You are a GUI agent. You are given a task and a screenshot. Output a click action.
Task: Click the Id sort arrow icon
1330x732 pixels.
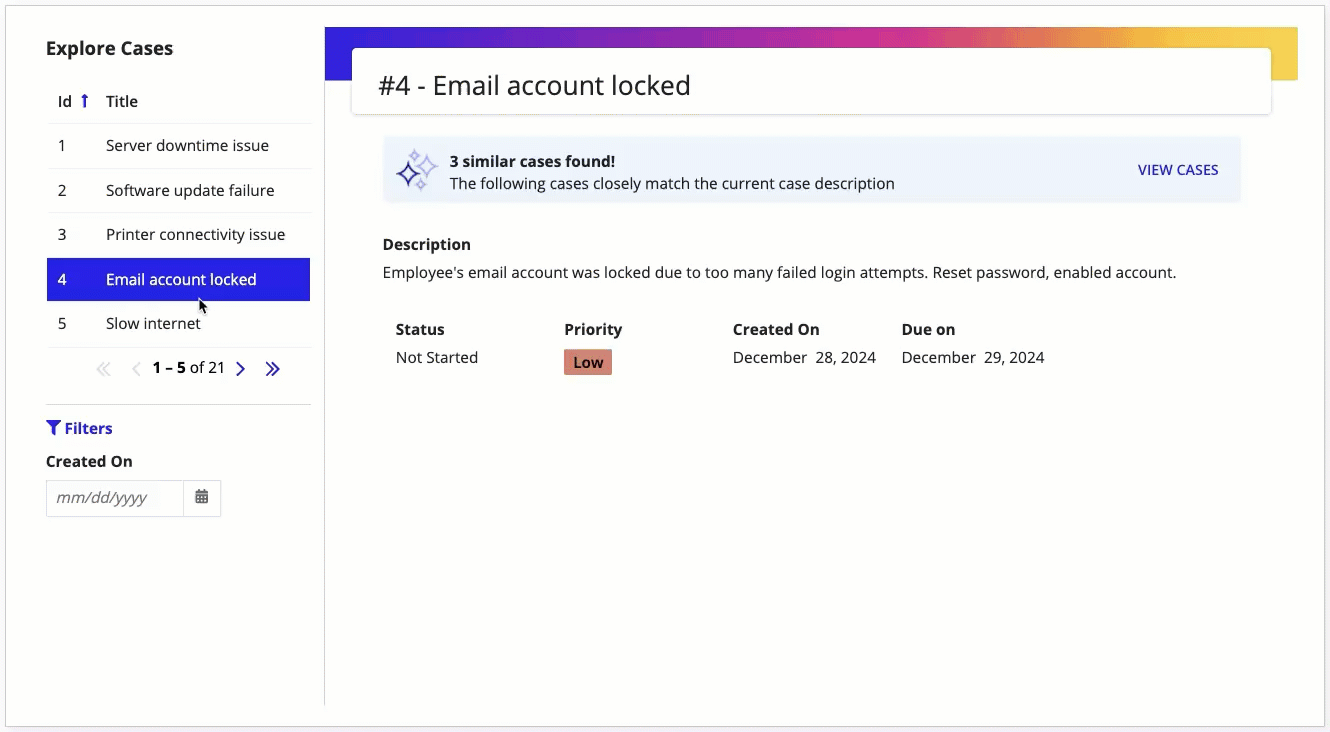pyautogui.click(x=85, y=101)
